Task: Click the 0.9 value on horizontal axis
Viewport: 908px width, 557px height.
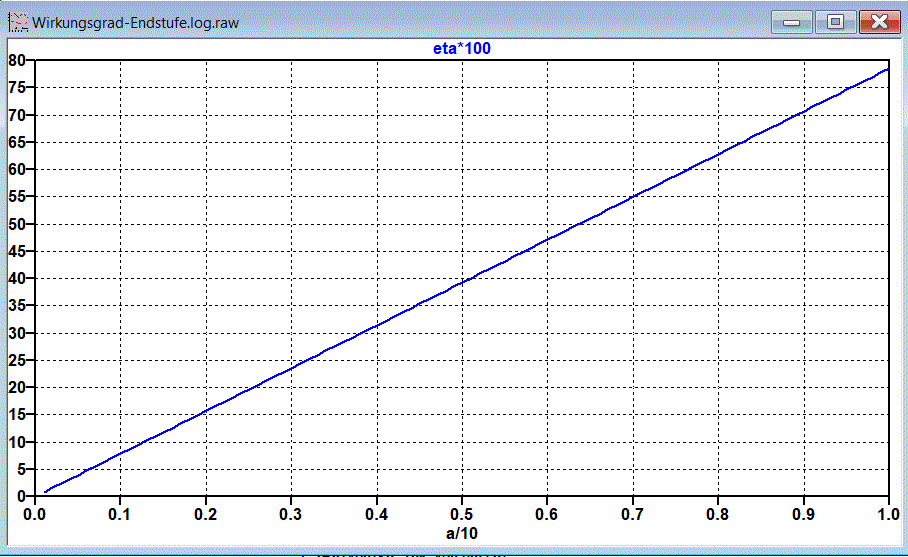Action: tap(803, 514)
